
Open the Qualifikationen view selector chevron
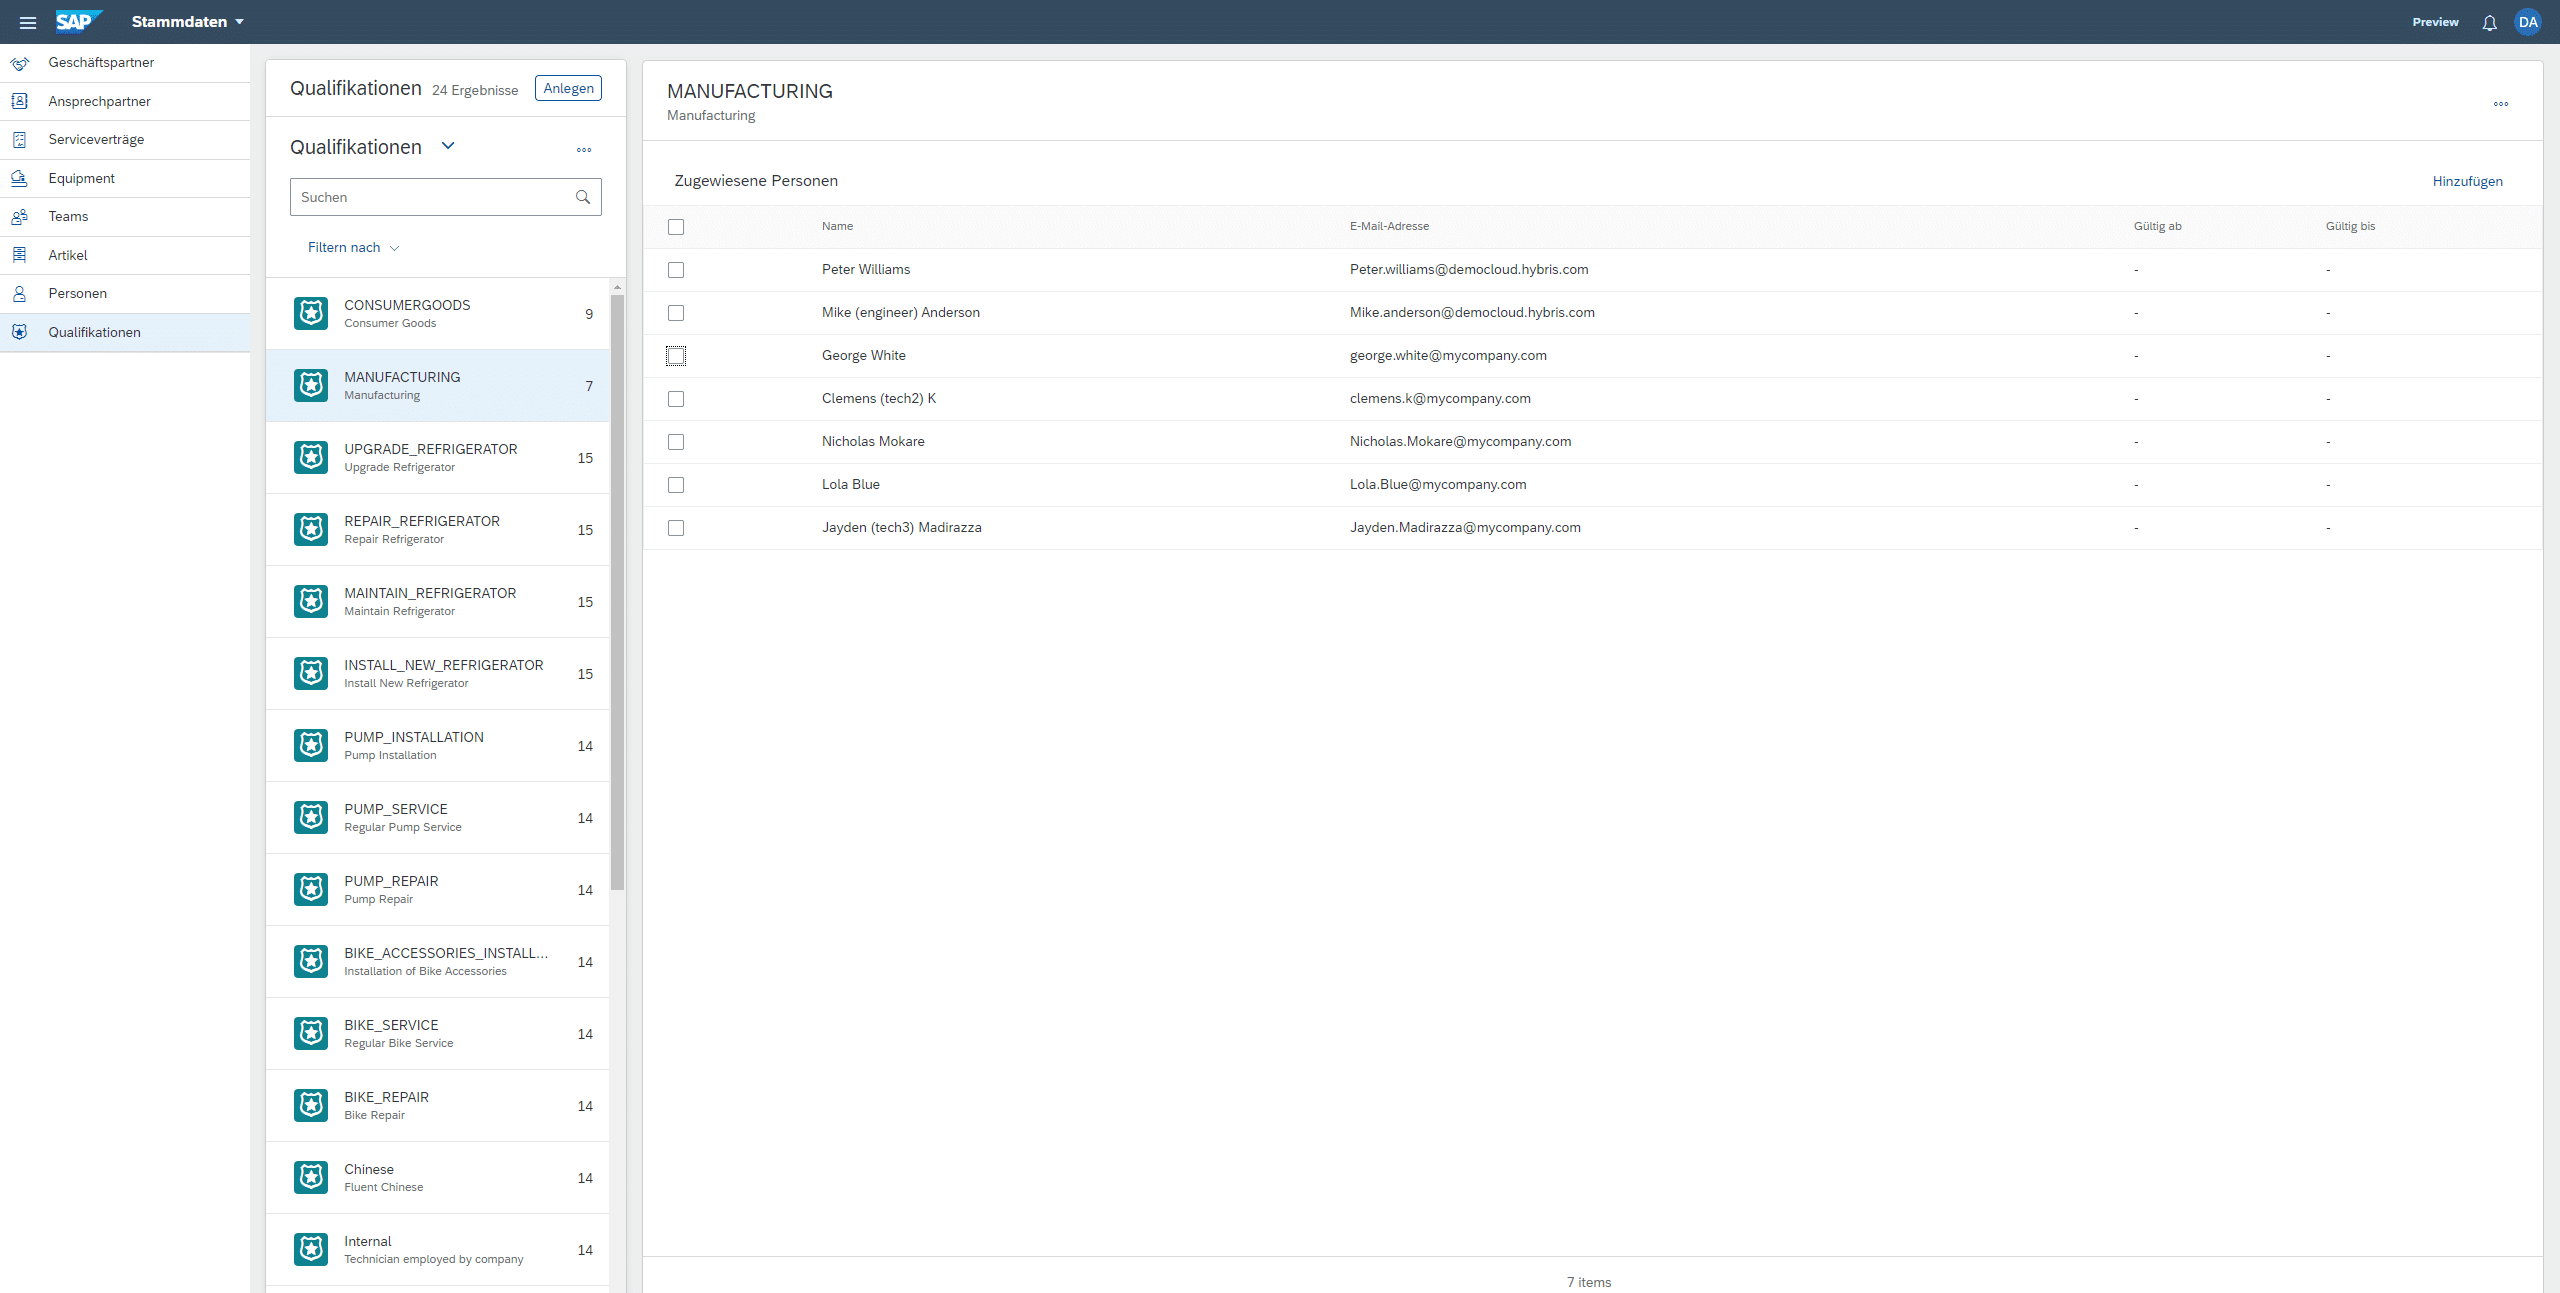click(x=448, y=146)
